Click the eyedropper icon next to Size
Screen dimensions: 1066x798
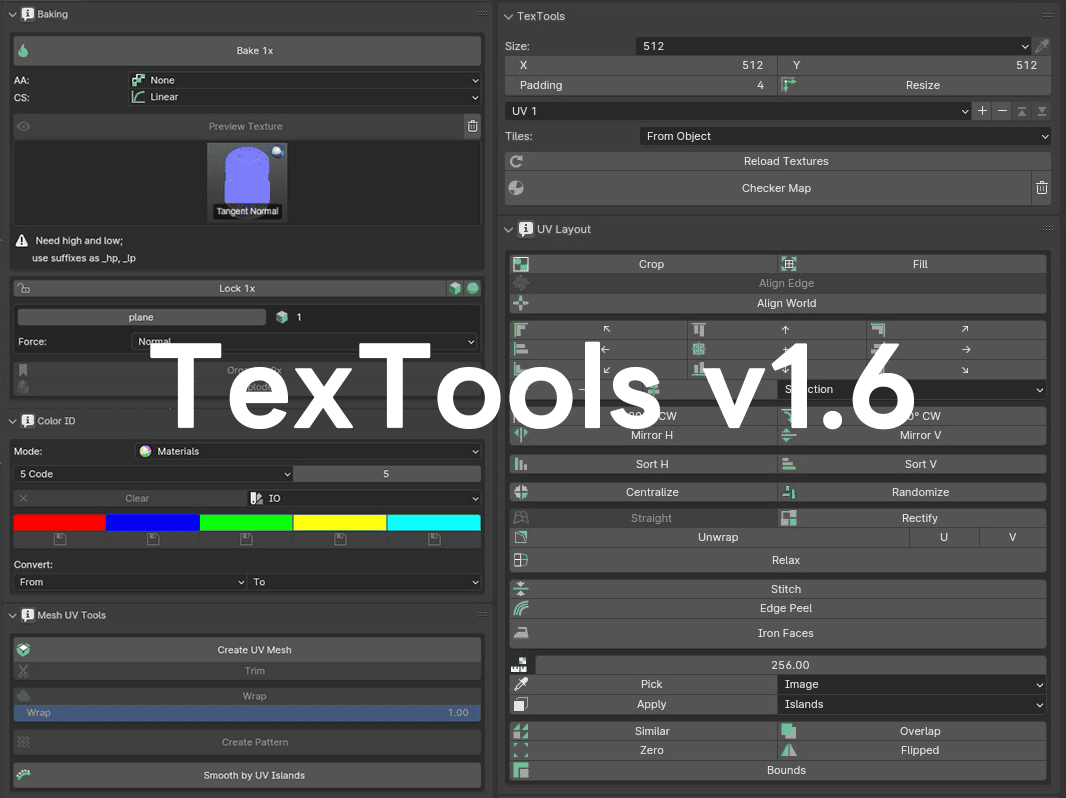tap(1042, 46)
